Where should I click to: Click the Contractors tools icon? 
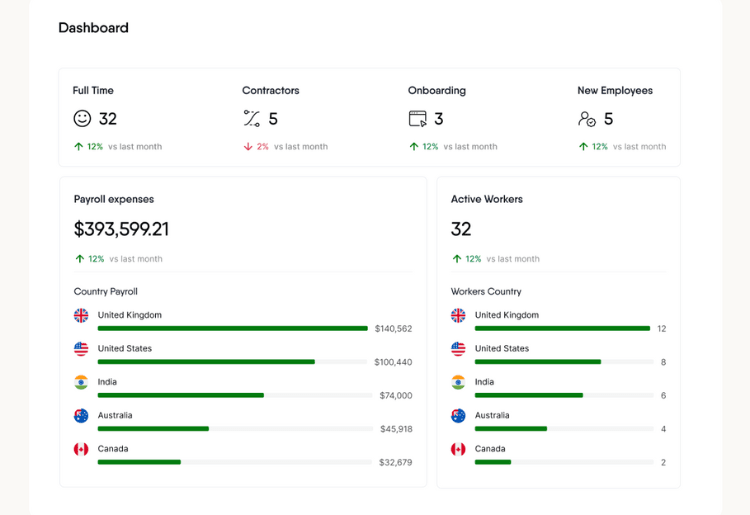pos(251,118)
